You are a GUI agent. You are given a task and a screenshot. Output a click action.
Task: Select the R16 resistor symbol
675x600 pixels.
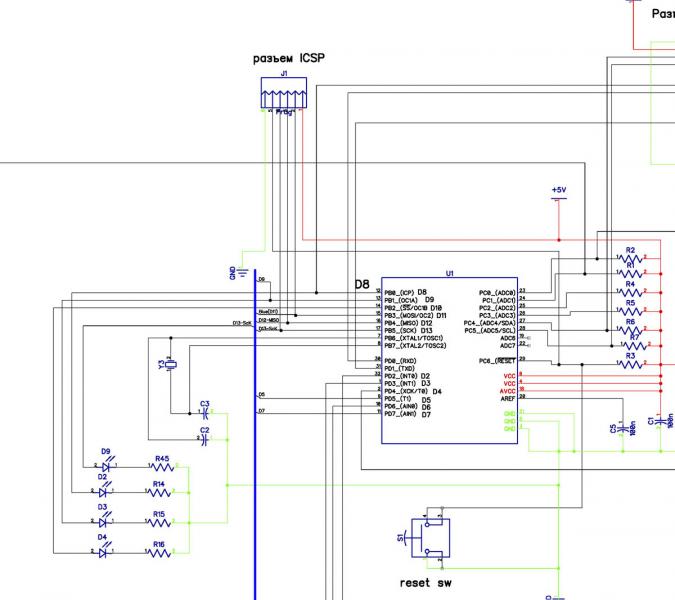(x=160, y=551)
